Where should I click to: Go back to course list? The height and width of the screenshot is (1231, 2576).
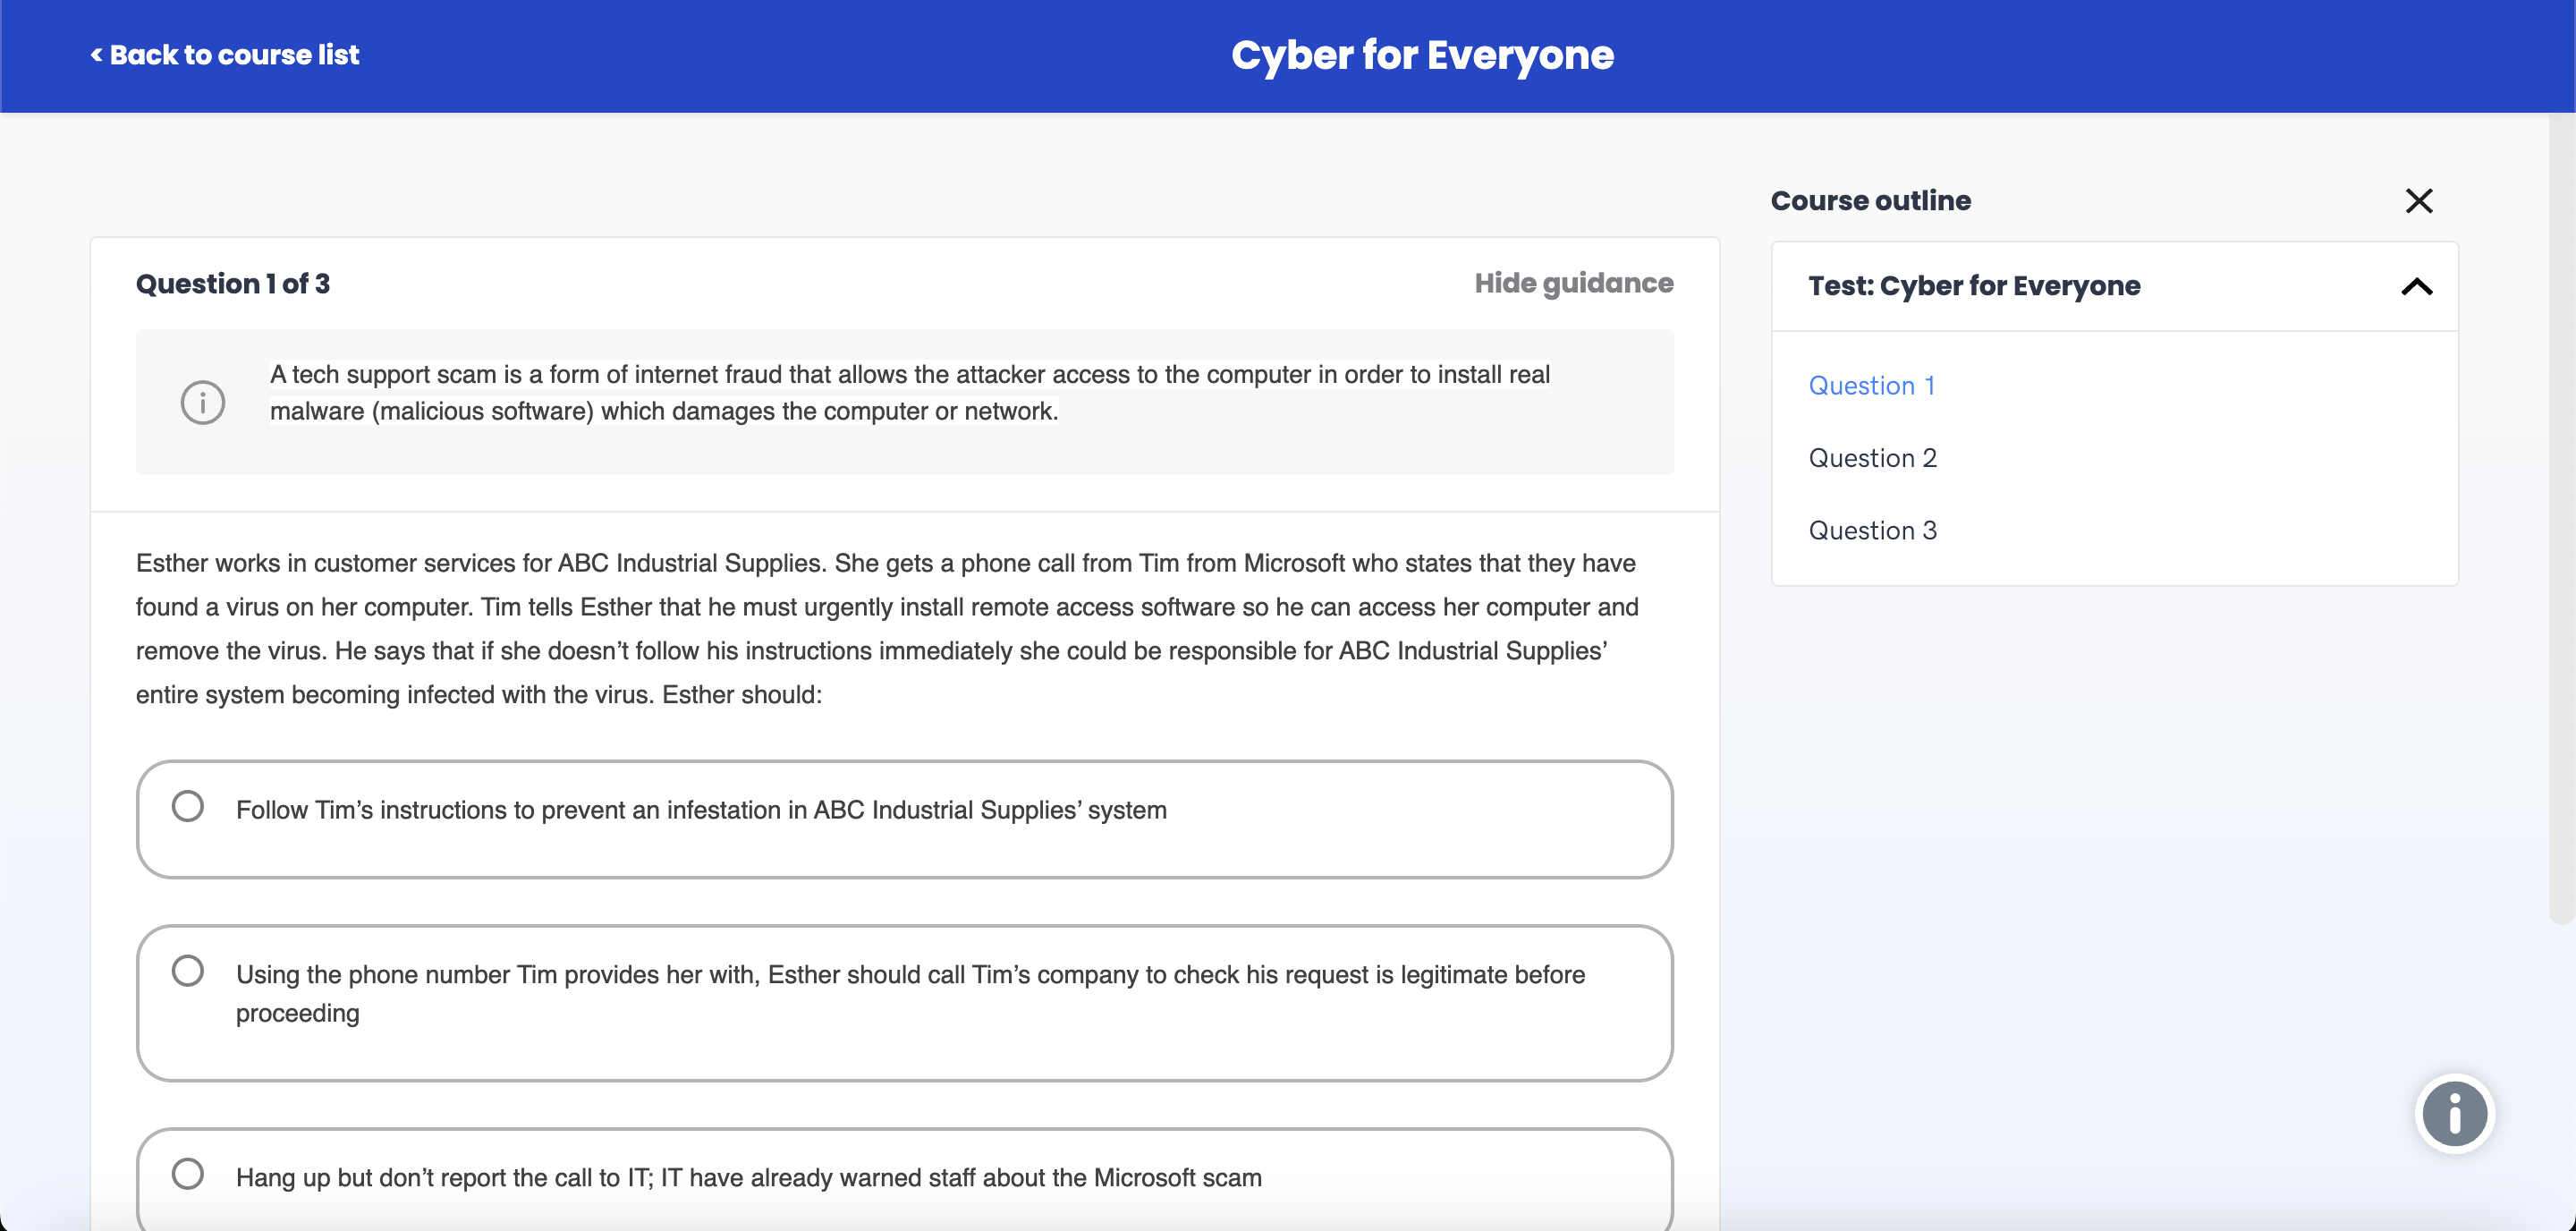point(225,55)
